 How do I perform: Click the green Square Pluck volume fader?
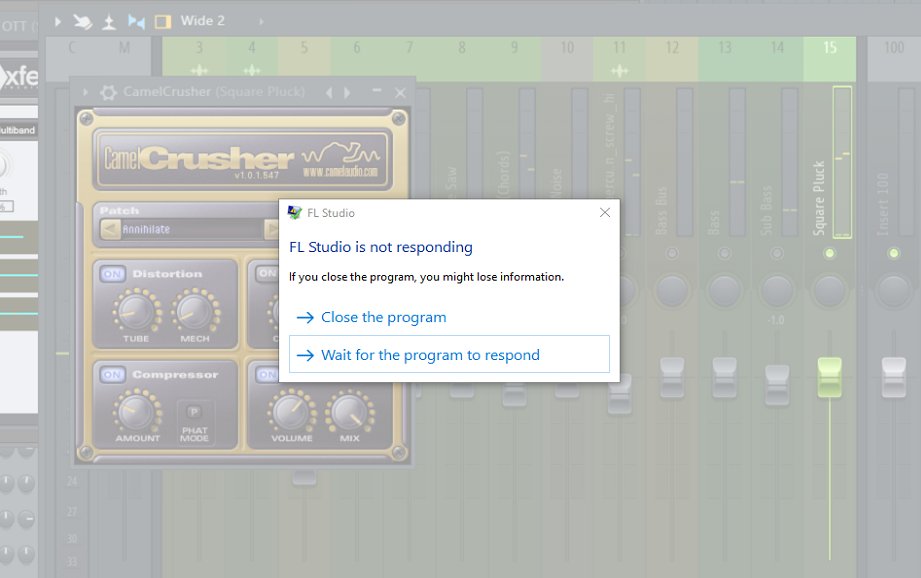[829, 378]
